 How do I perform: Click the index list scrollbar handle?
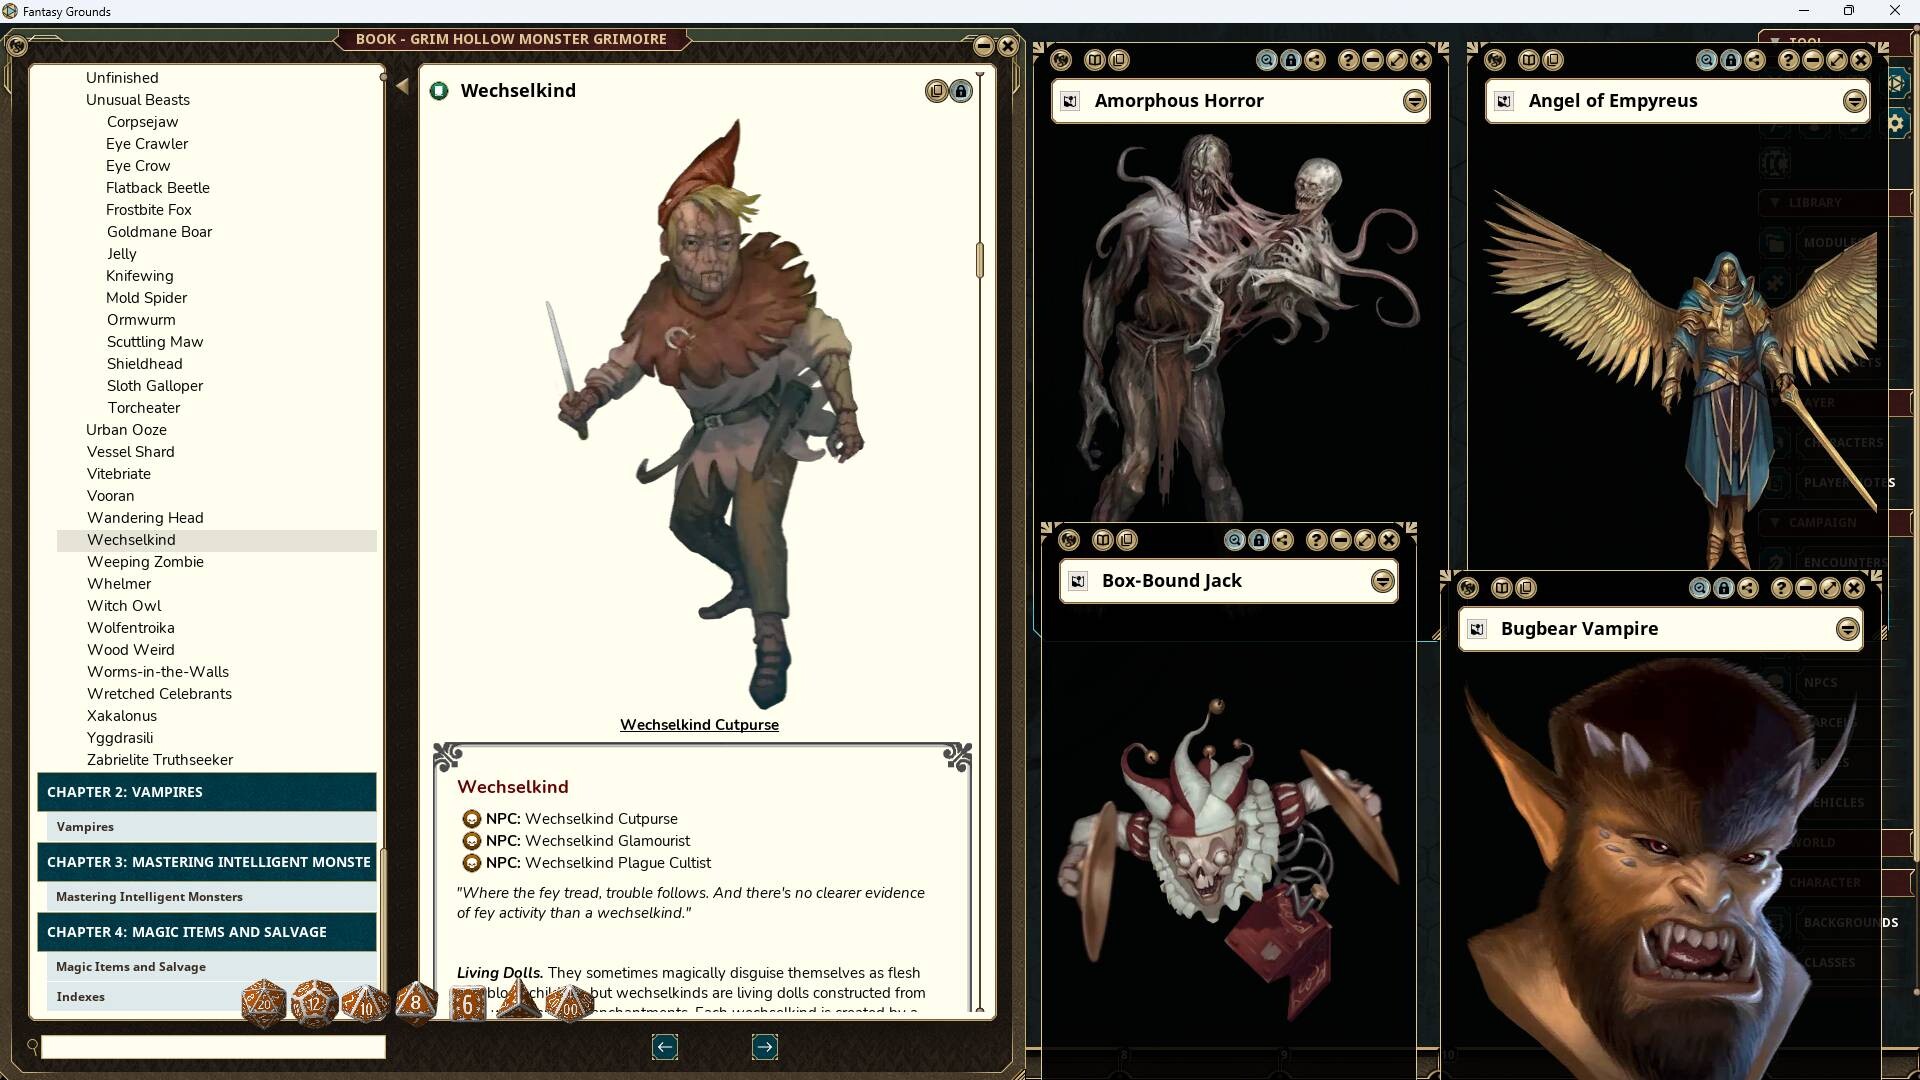pos(383,77)
